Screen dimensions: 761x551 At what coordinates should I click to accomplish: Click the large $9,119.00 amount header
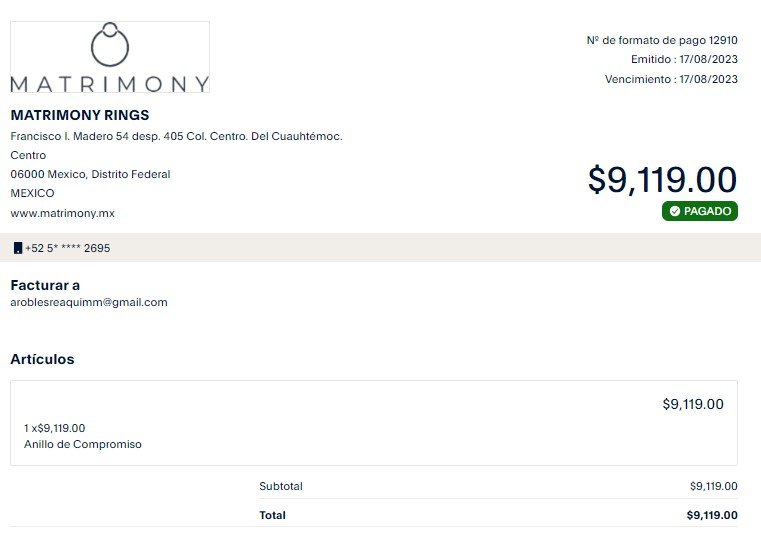point(662,180)
